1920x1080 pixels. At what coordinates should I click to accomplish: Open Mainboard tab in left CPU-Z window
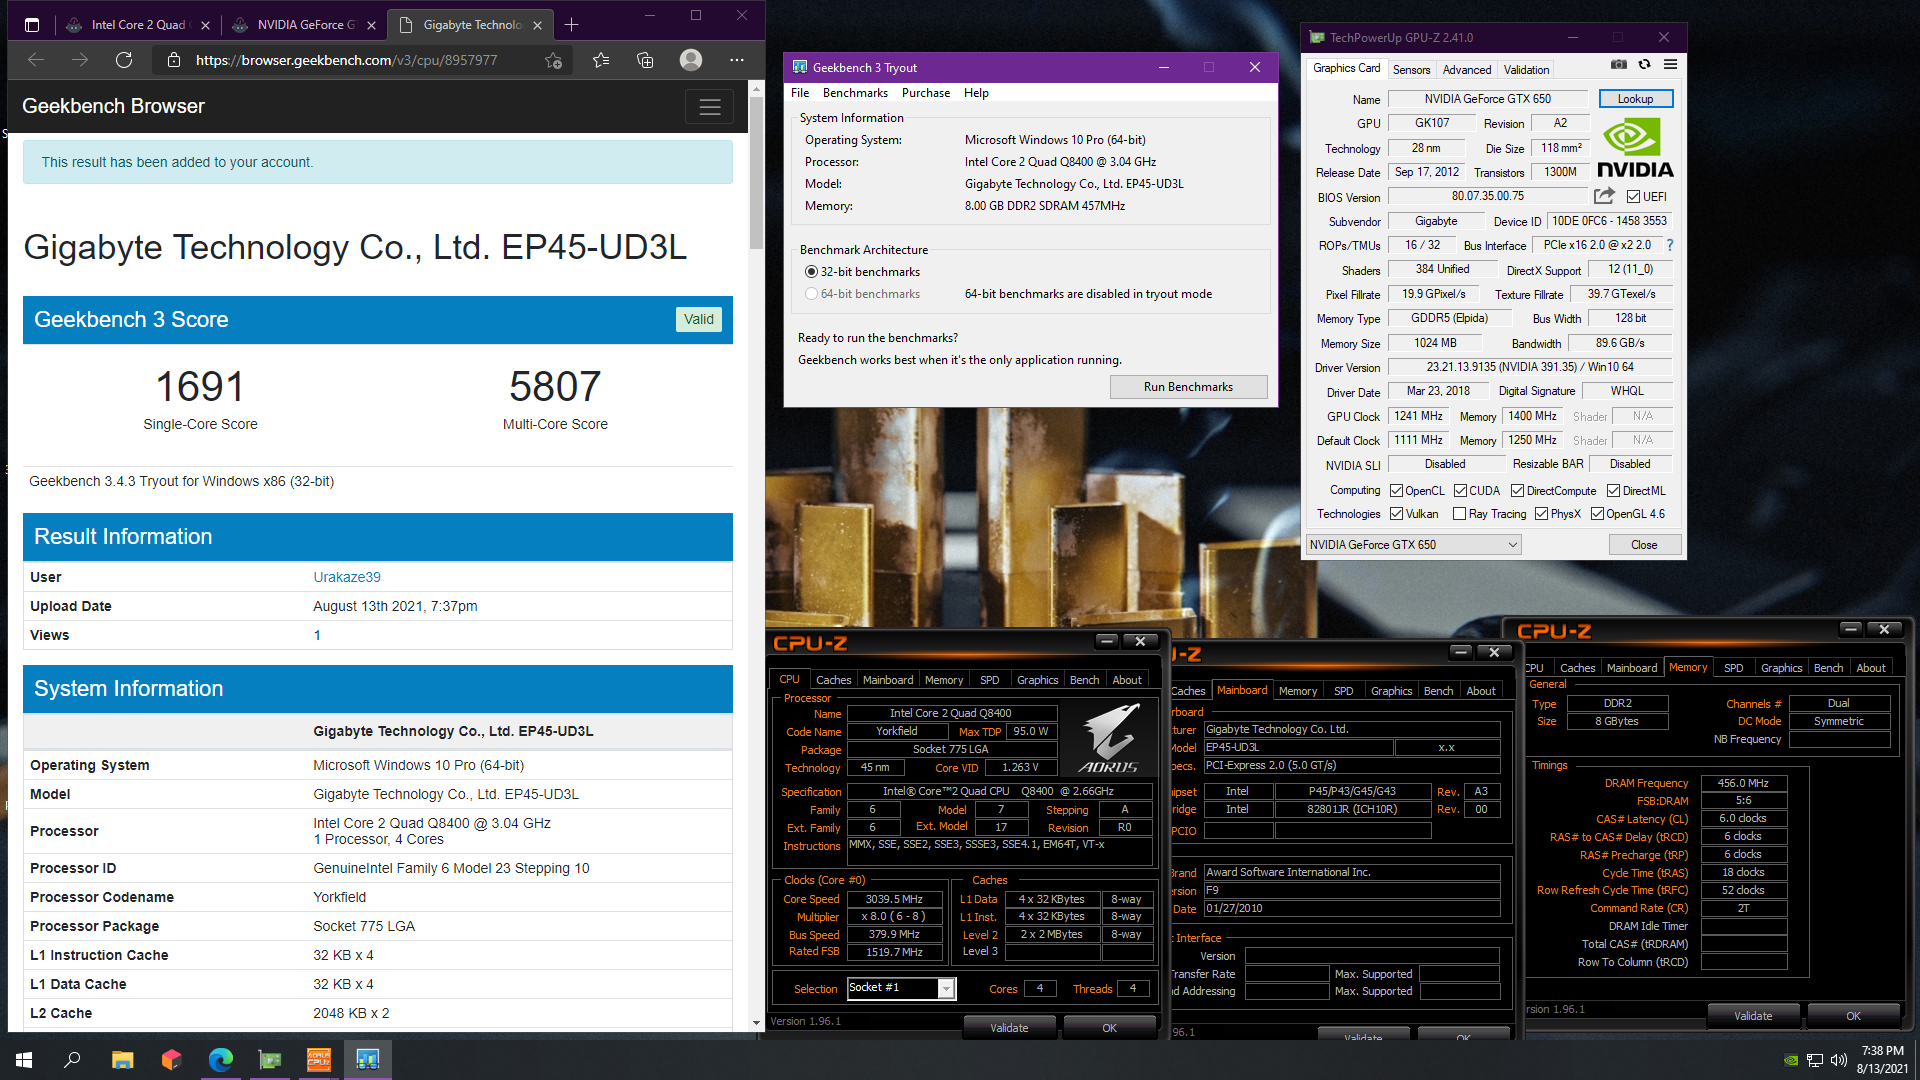(x=888, y=680)
